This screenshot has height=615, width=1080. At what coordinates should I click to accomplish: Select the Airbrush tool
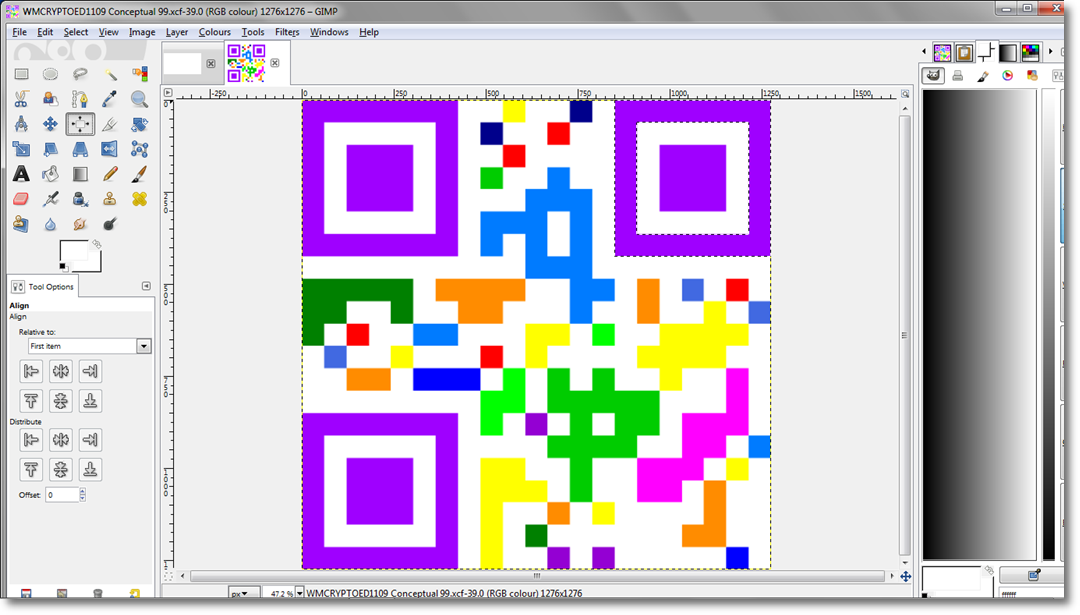coord(50,199)
